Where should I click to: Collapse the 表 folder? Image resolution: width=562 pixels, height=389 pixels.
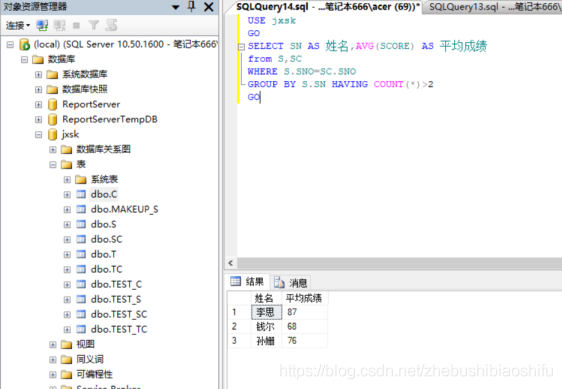53,165
